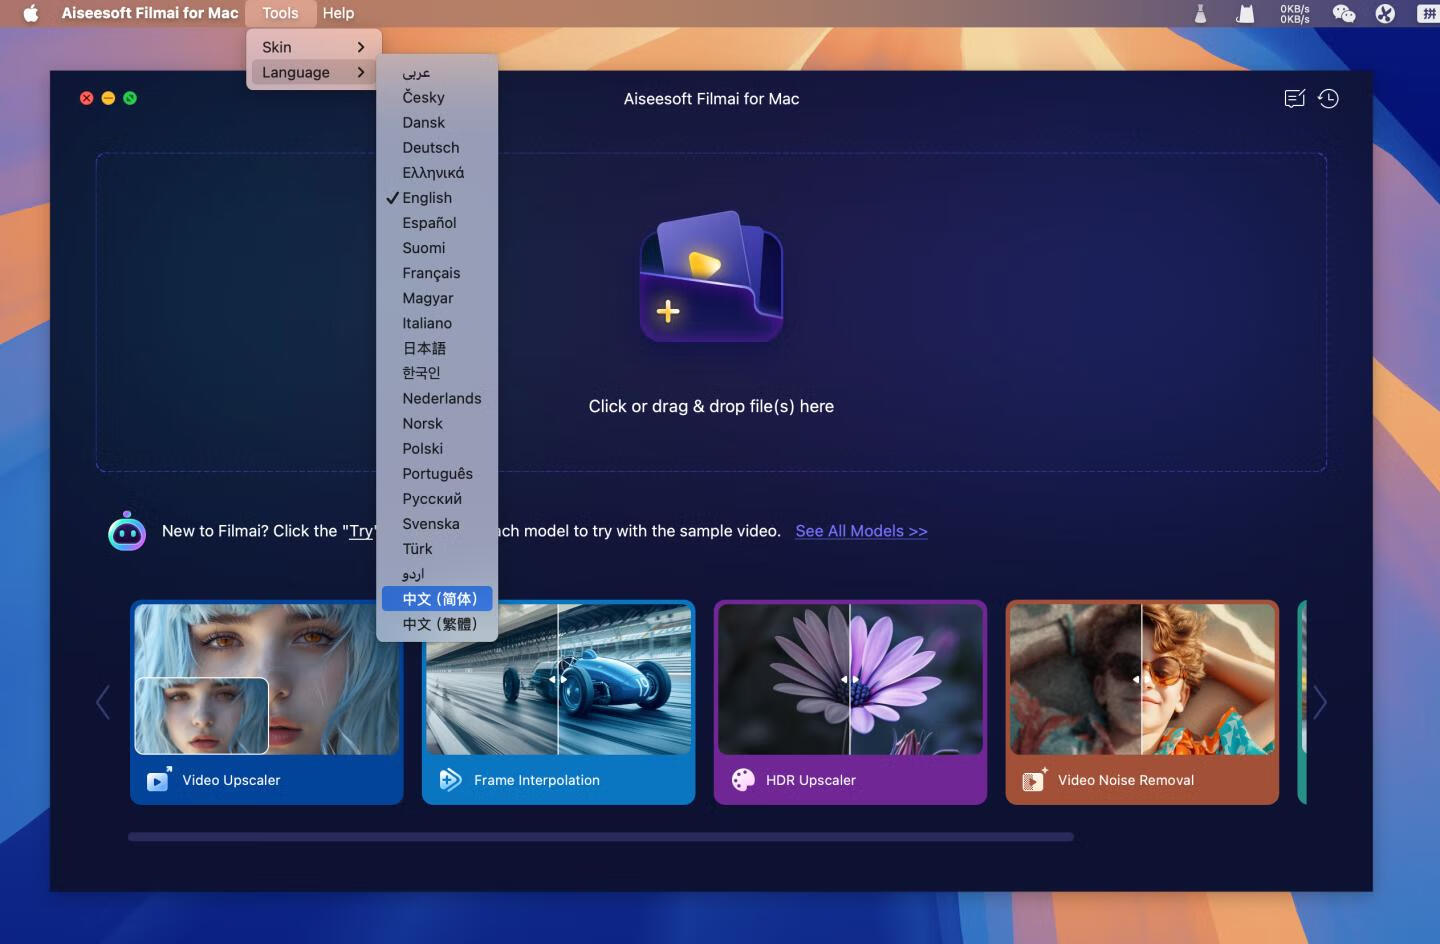Choose Português language
The image size is (1440, 944).
[436, 474]
